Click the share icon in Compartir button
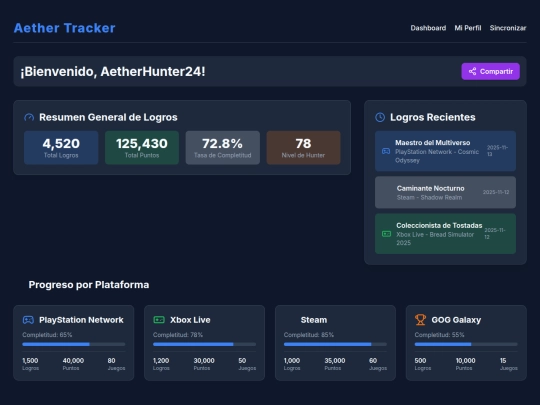Image resolution: width=540 pixels, height=405 pixels. [472, 71]
